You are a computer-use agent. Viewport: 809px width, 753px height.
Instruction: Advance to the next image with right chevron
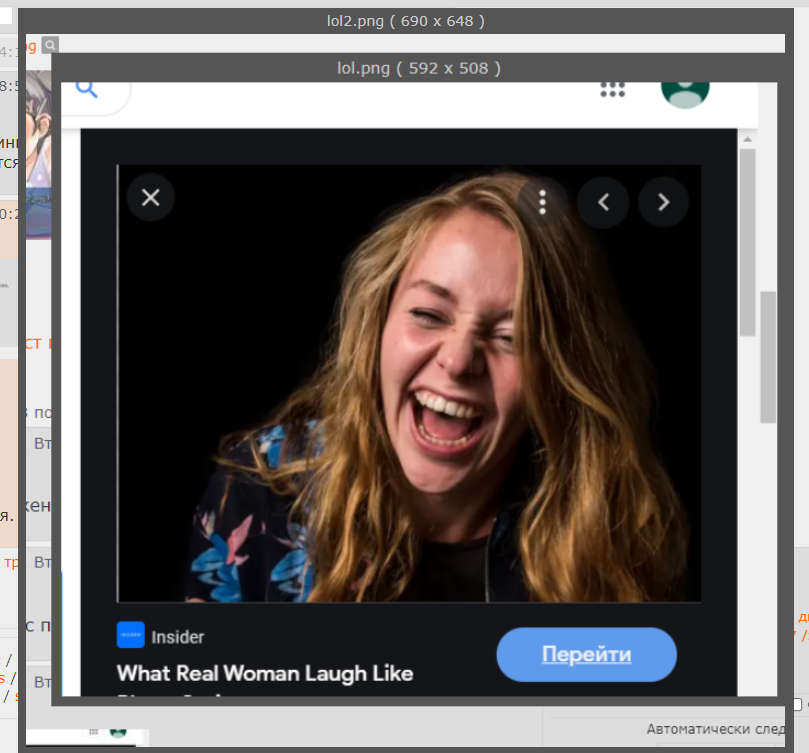click(663, 202)
